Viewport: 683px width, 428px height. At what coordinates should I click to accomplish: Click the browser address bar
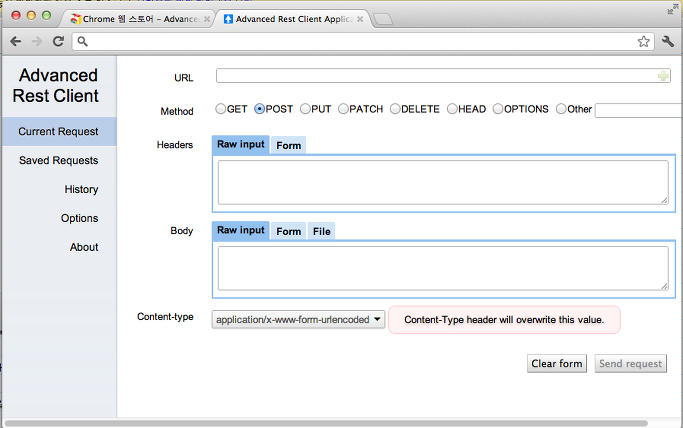[x=363, y=41]
